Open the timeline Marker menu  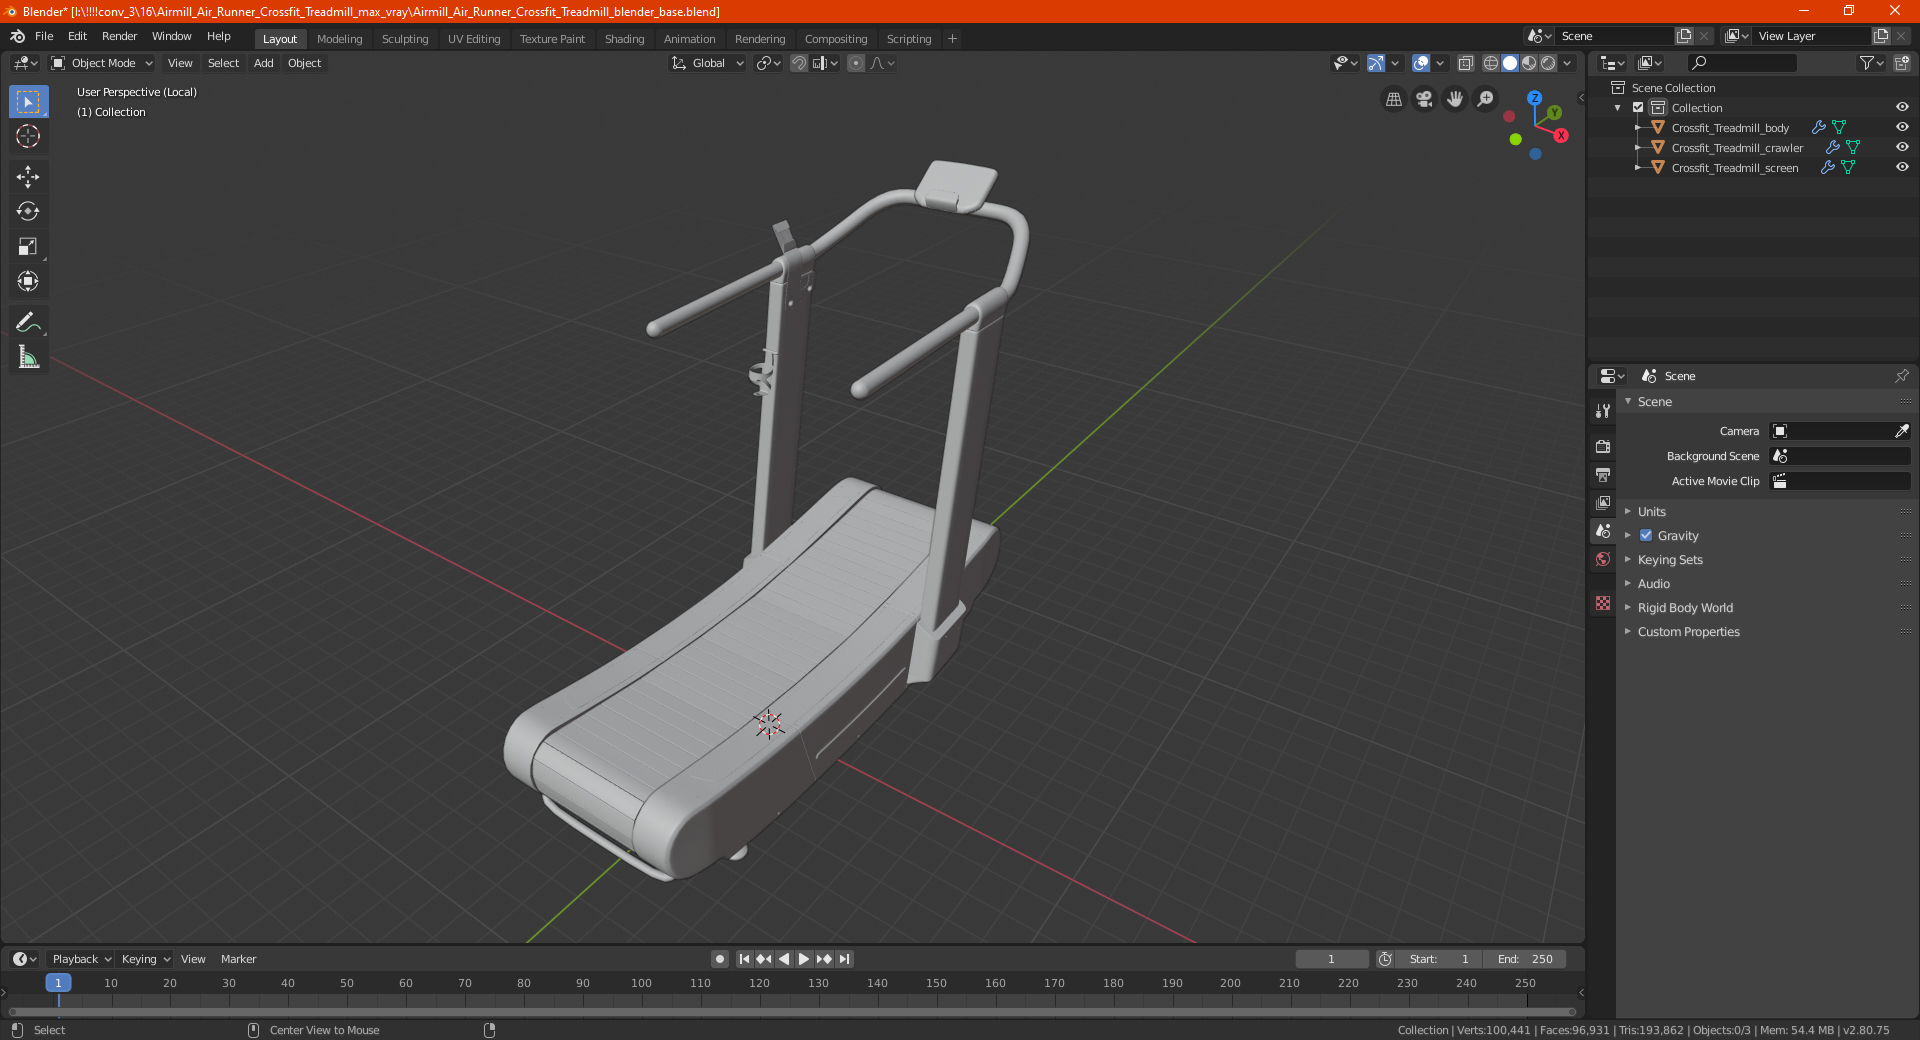[x=238, y=959]
